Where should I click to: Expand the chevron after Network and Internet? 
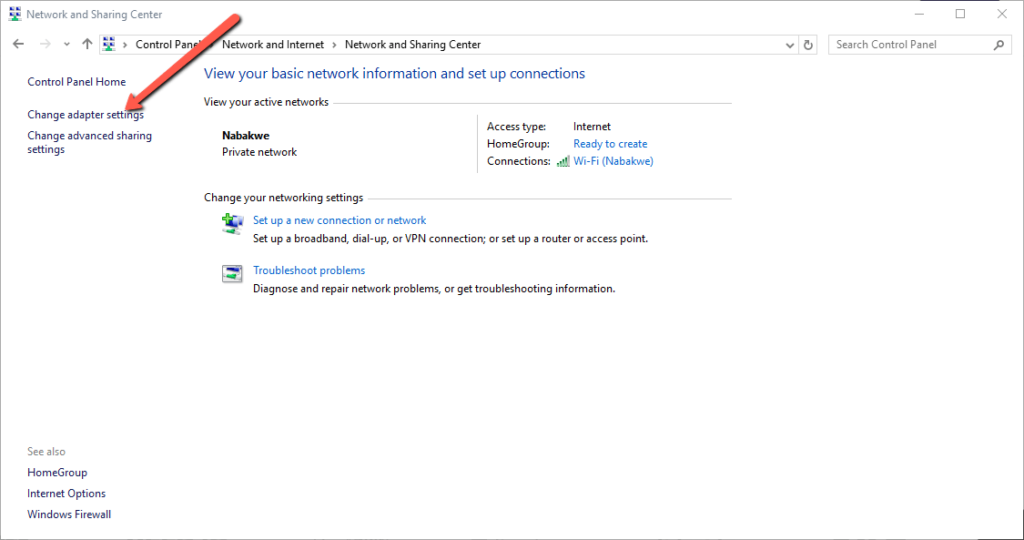pyautogui.click(x=336, y=45)
